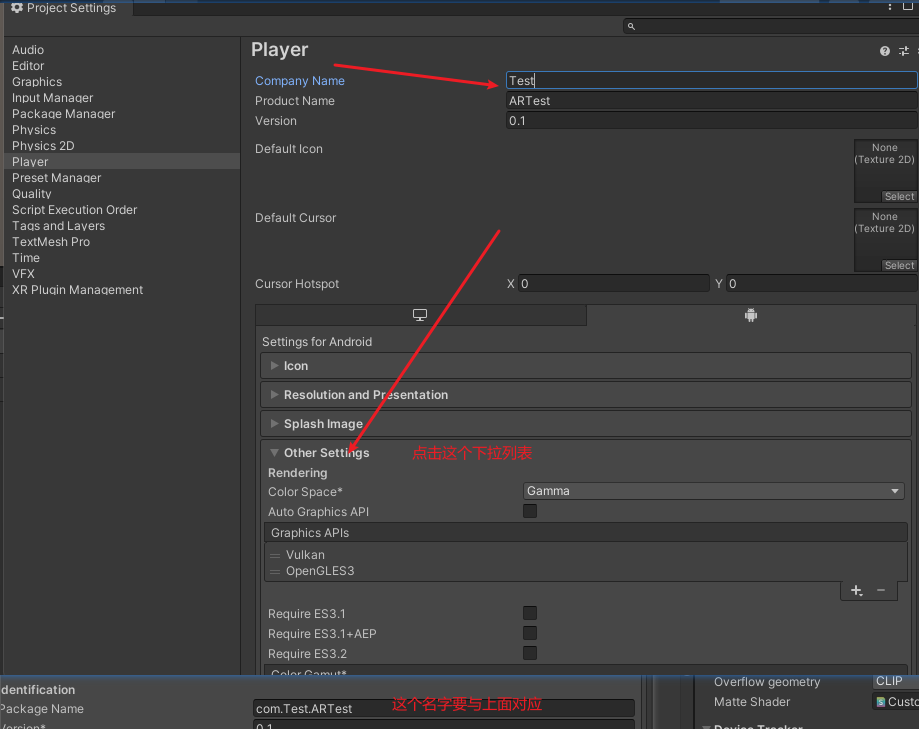This screenshot has width=919, height=729.
Task: Click the settings search box
Action: 771,26
